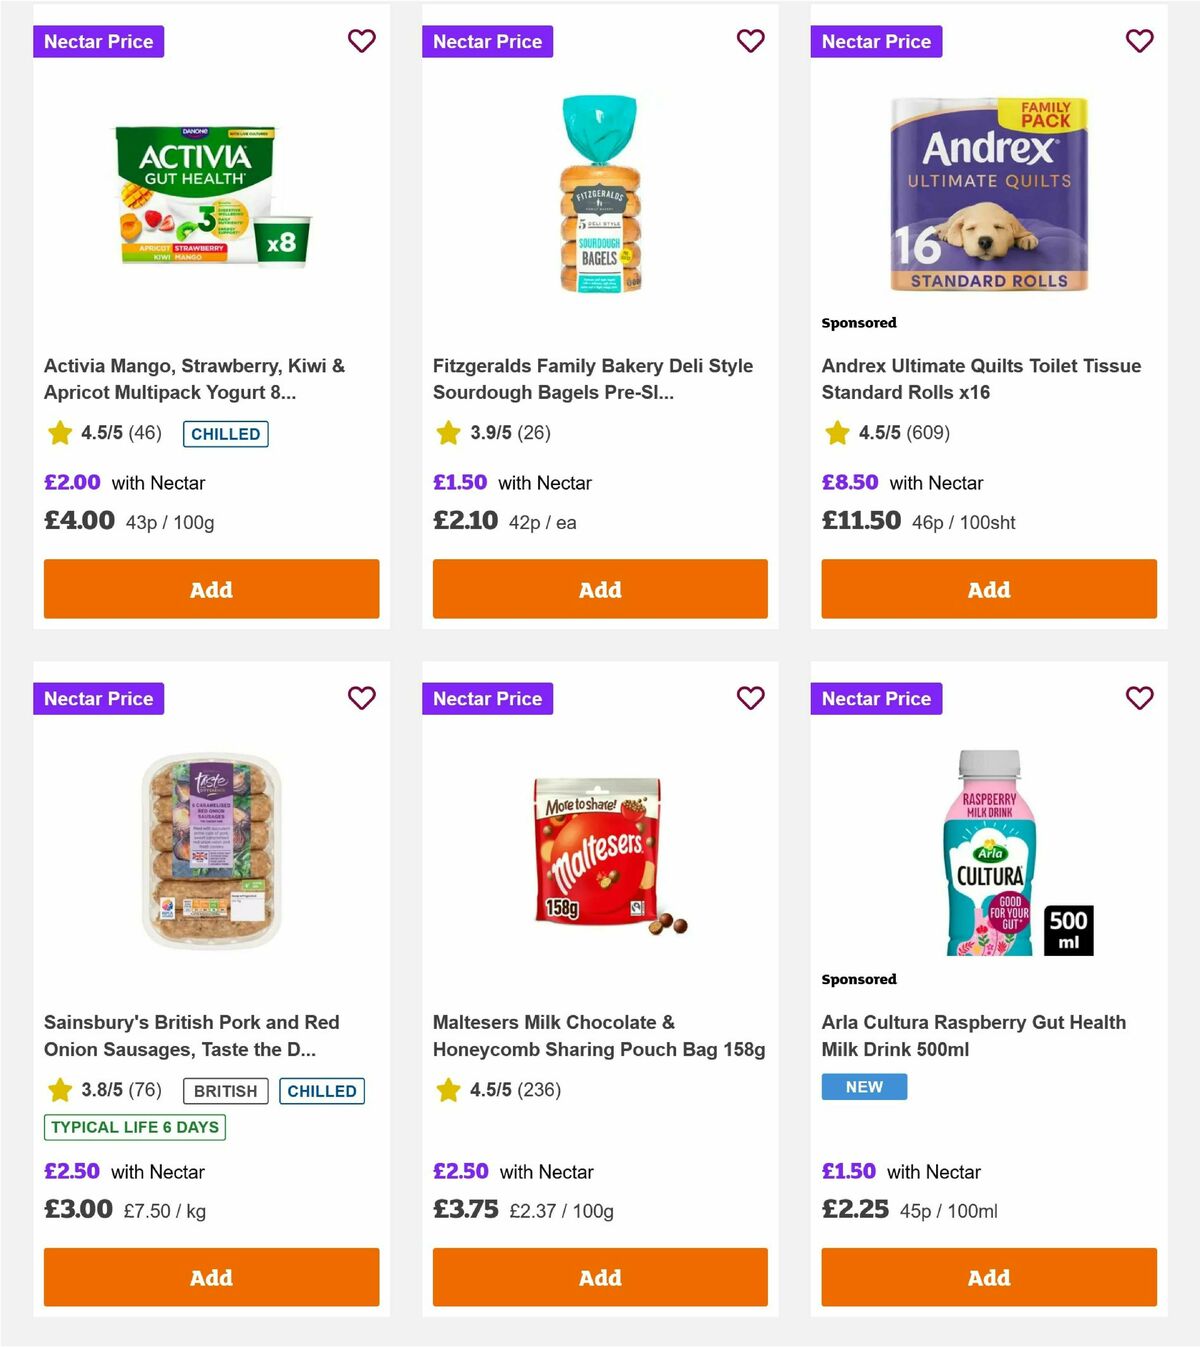Select the BRITISH tag on the sausages card
This screenshot has width=1200, height=1347.
tap(224, 1091)
